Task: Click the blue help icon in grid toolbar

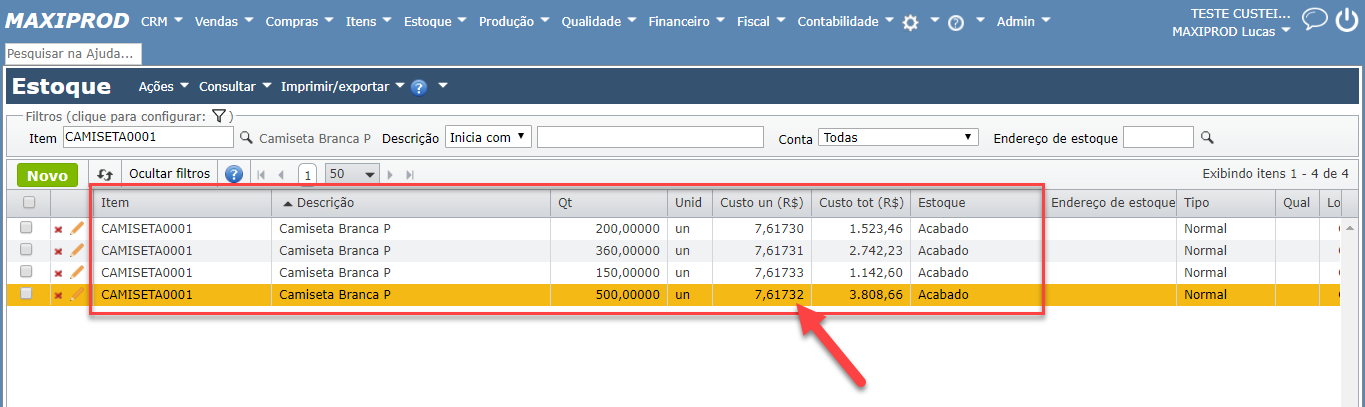Action: tap(234, 174)
